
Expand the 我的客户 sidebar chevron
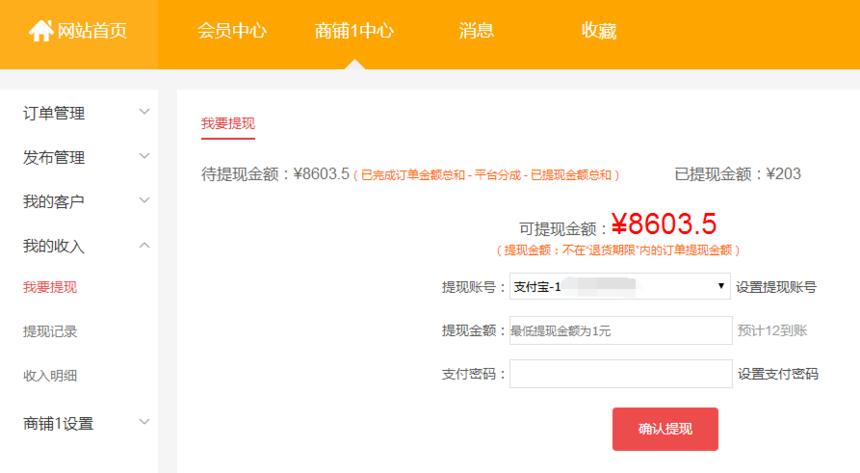pos(144,200)
